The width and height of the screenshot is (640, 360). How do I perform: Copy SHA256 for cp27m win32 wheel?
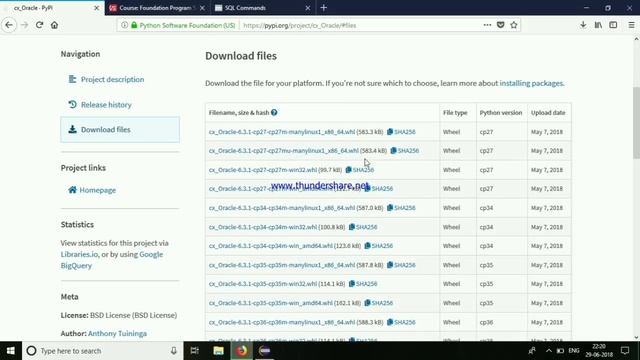click(x=360, y=170)
